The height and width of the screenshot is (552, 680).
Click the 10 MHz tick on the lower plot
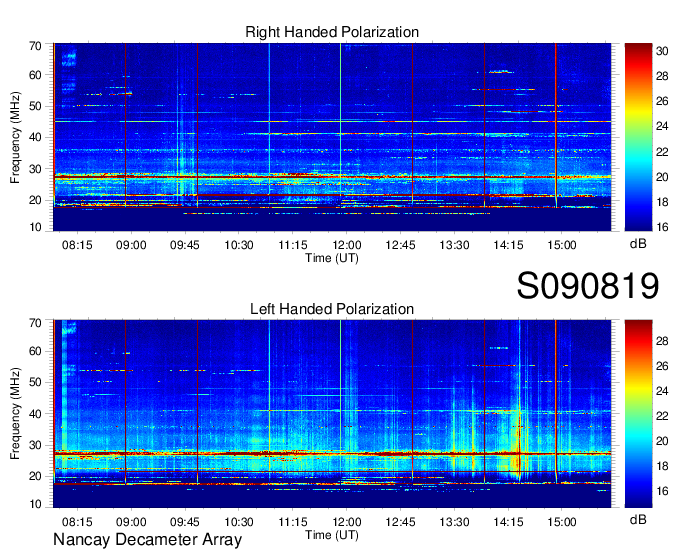click(x=35, y=504)
